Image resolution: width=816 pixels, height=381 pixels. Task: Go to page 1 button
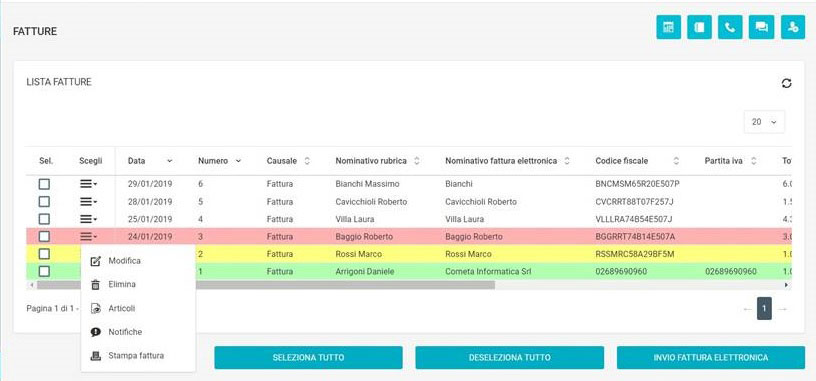(x=764, y=309)
